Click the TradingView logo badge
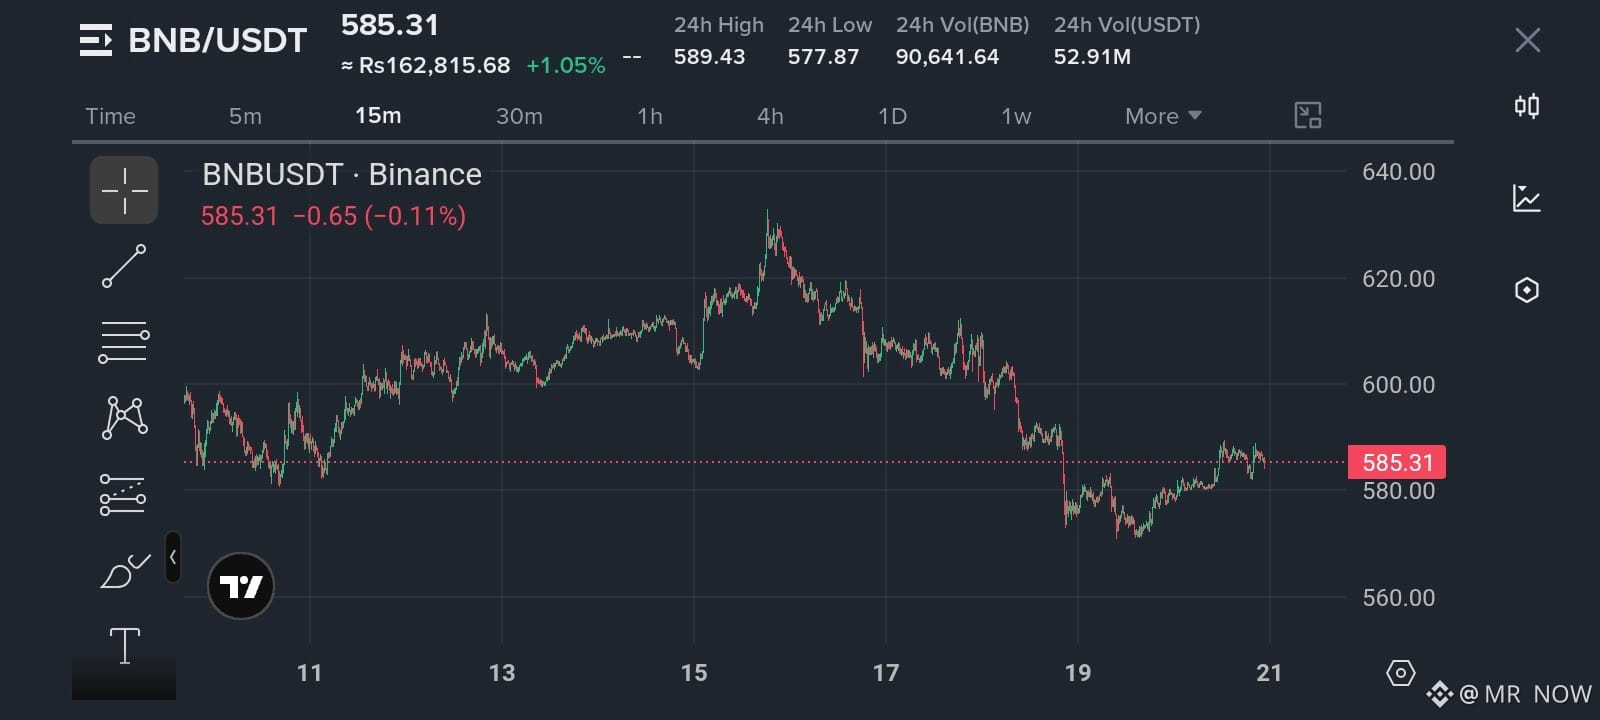 pos(241,586)
